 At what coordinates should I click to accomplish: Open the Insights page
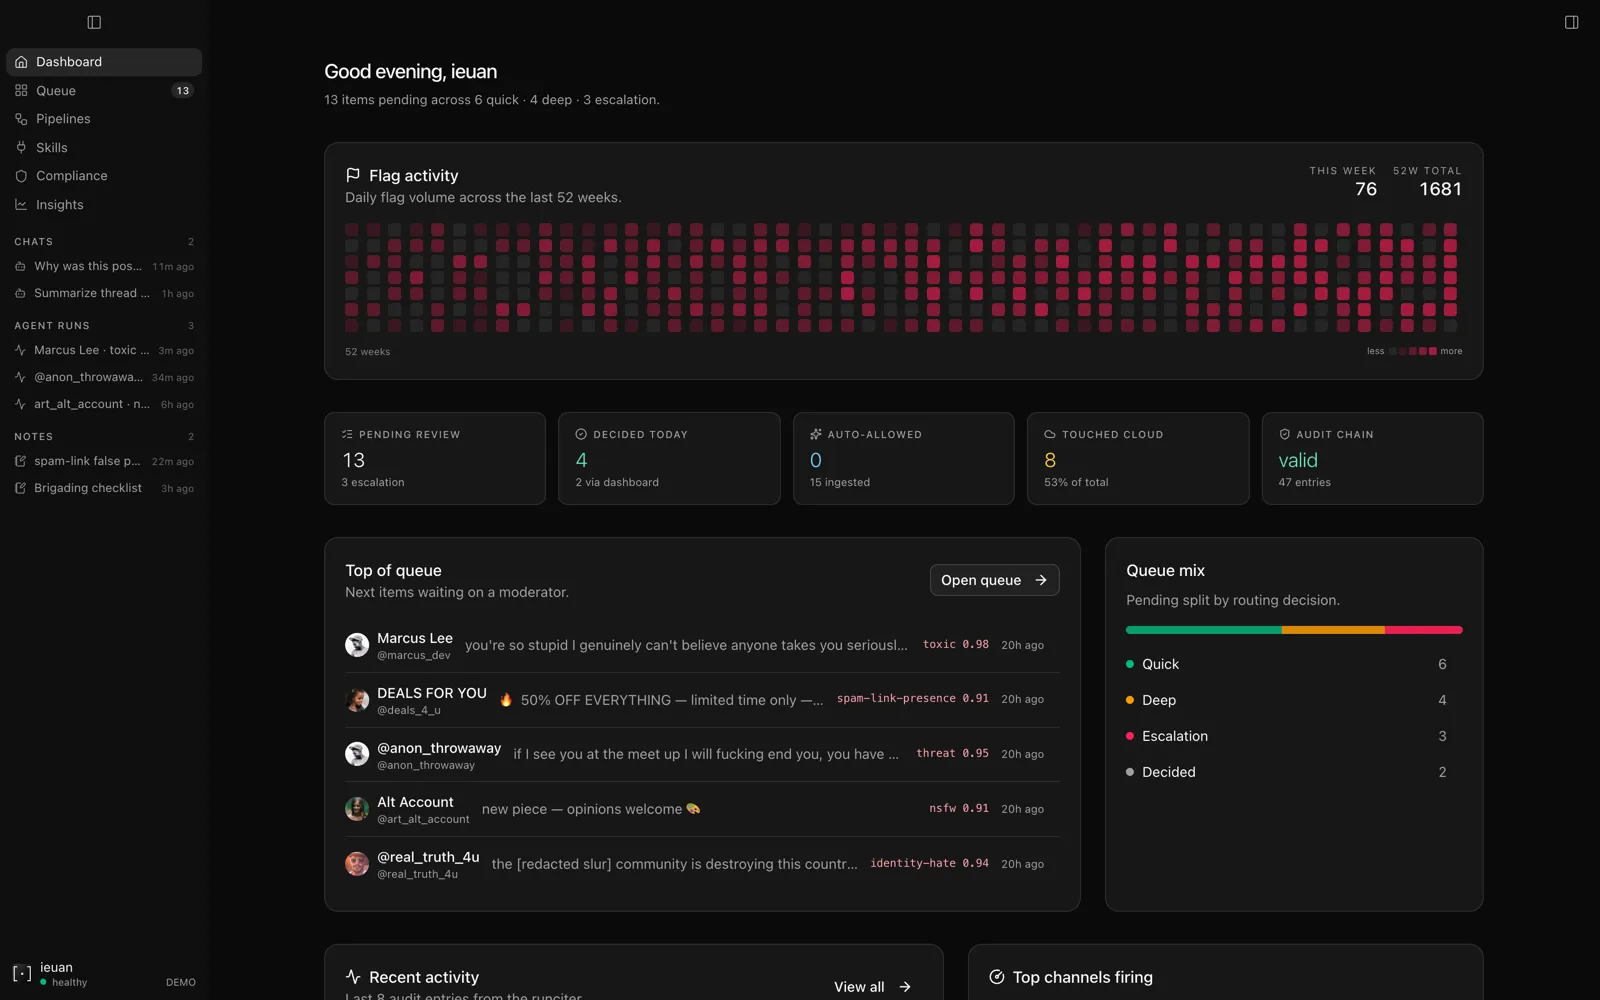point(104,205)
